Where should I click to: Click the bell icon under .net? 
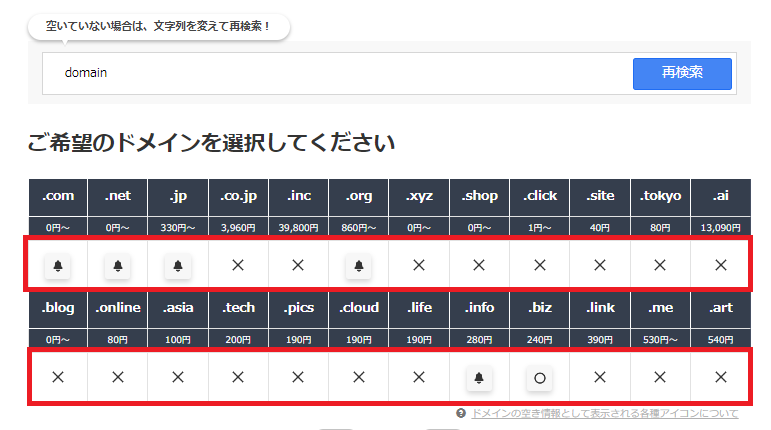pyautogui.click(x=118, y=265)
